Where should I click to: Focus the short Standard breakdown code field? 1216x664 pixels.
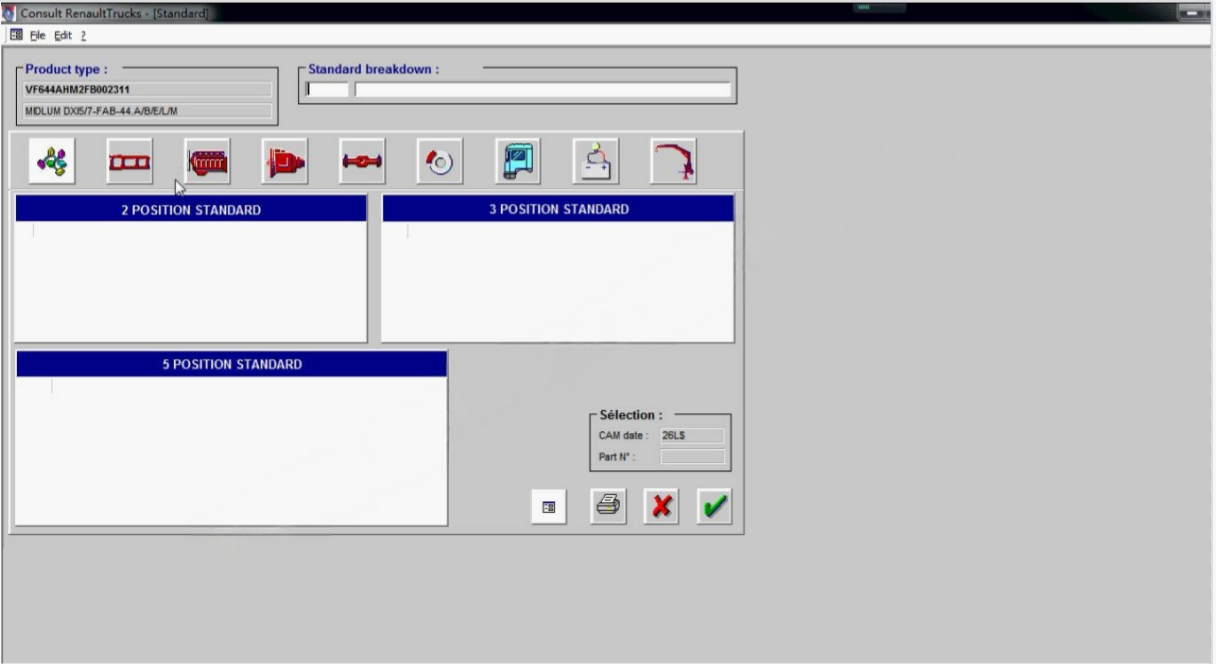[328, 89]
